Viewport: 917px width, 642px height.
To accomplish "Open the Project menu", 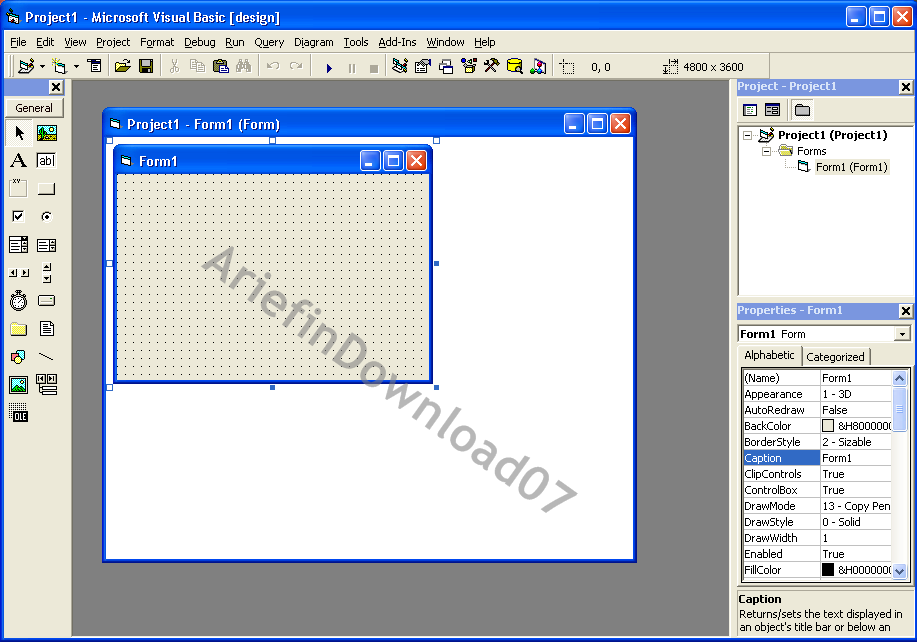I will [x=112, y=42].
